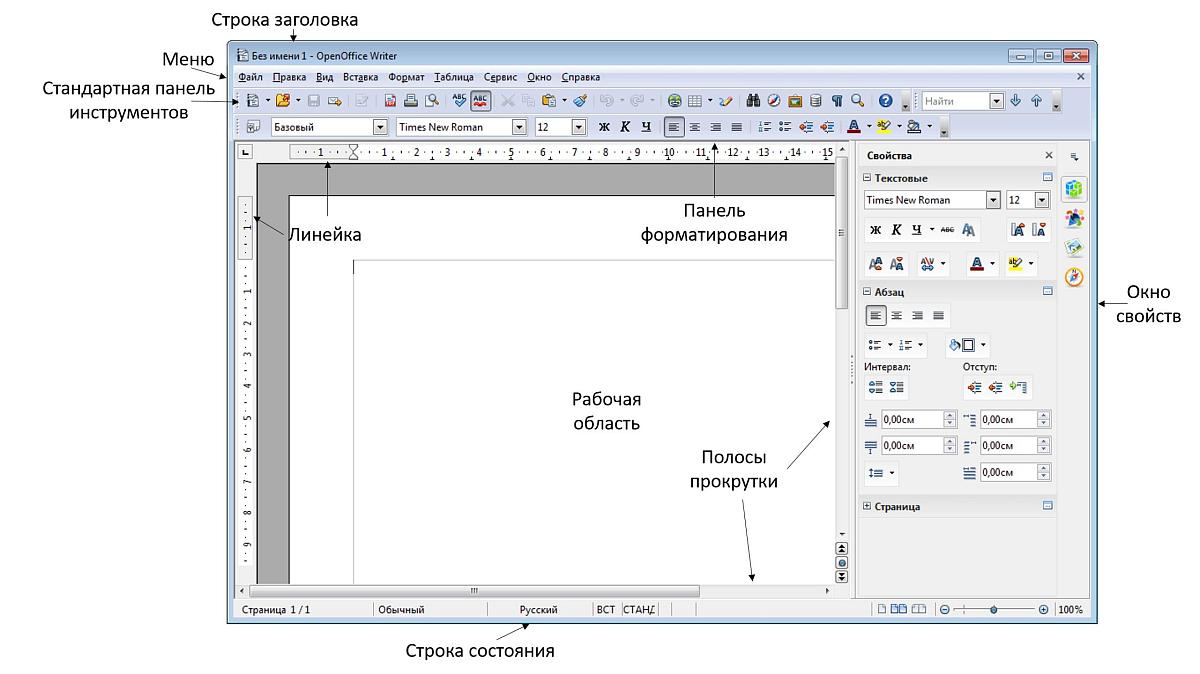Open font size dropdown in Properties sidebar
1200x674 pixels.
(x=1041, y=200)
